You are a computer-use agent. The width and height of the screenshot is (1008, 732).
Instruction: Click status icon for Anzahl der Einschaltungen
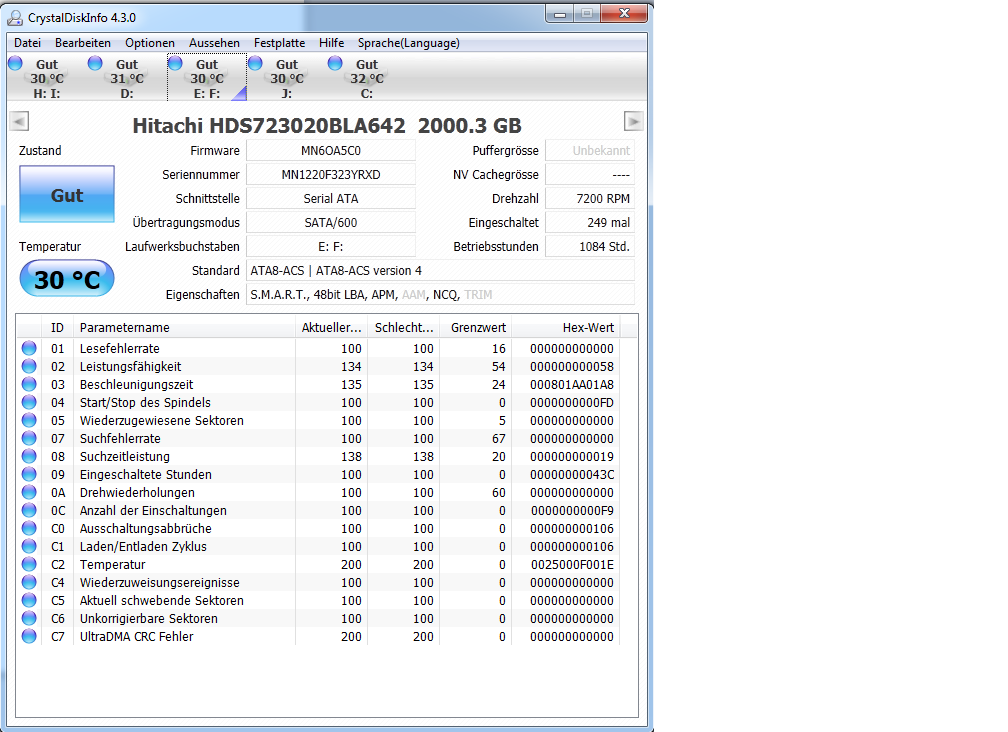click(29, 510)
